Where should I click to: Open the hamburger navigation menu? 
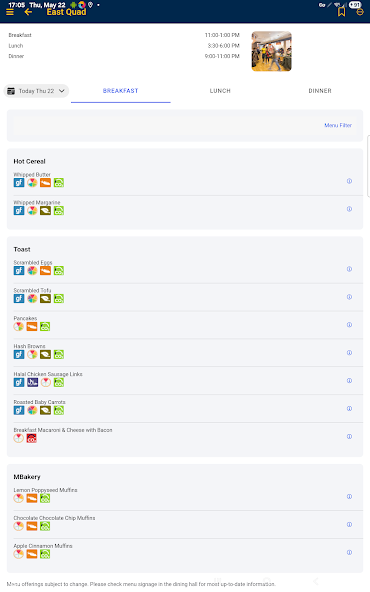click(x=10, y=12)
